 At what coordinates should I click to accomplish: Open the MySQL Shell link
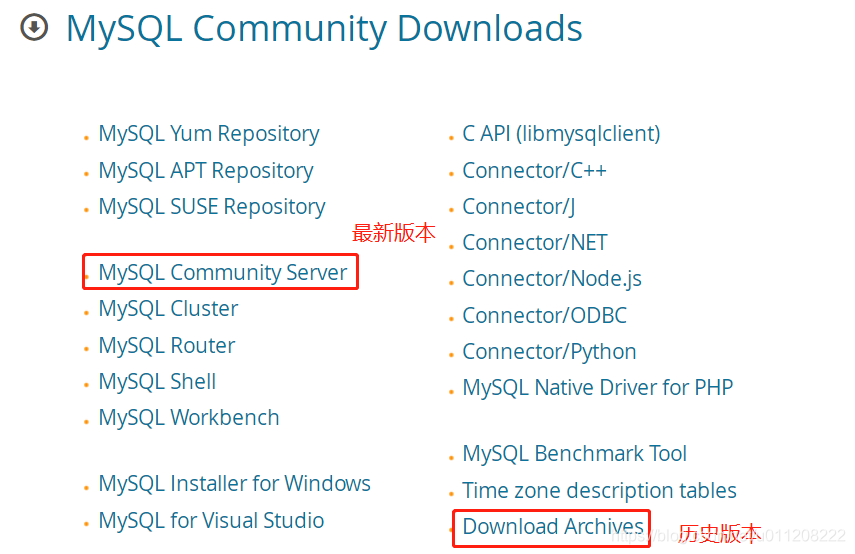tap(158, 381)
